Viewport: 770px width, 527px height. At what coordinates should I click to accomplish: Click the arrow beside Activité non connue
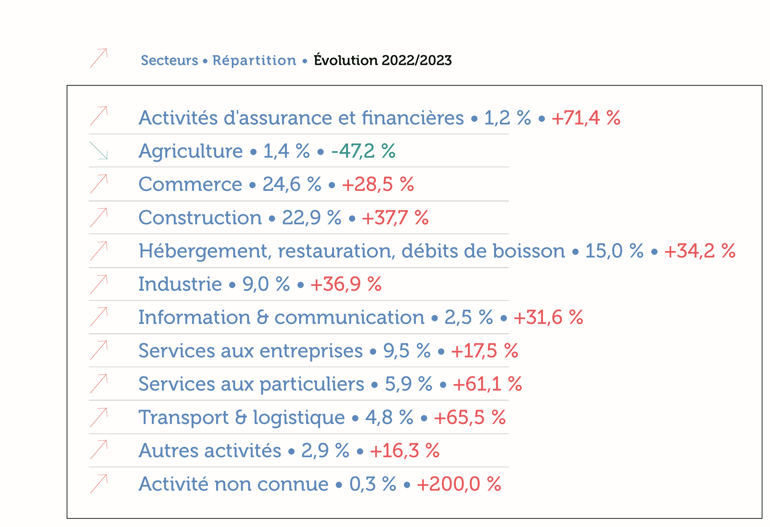98,484
